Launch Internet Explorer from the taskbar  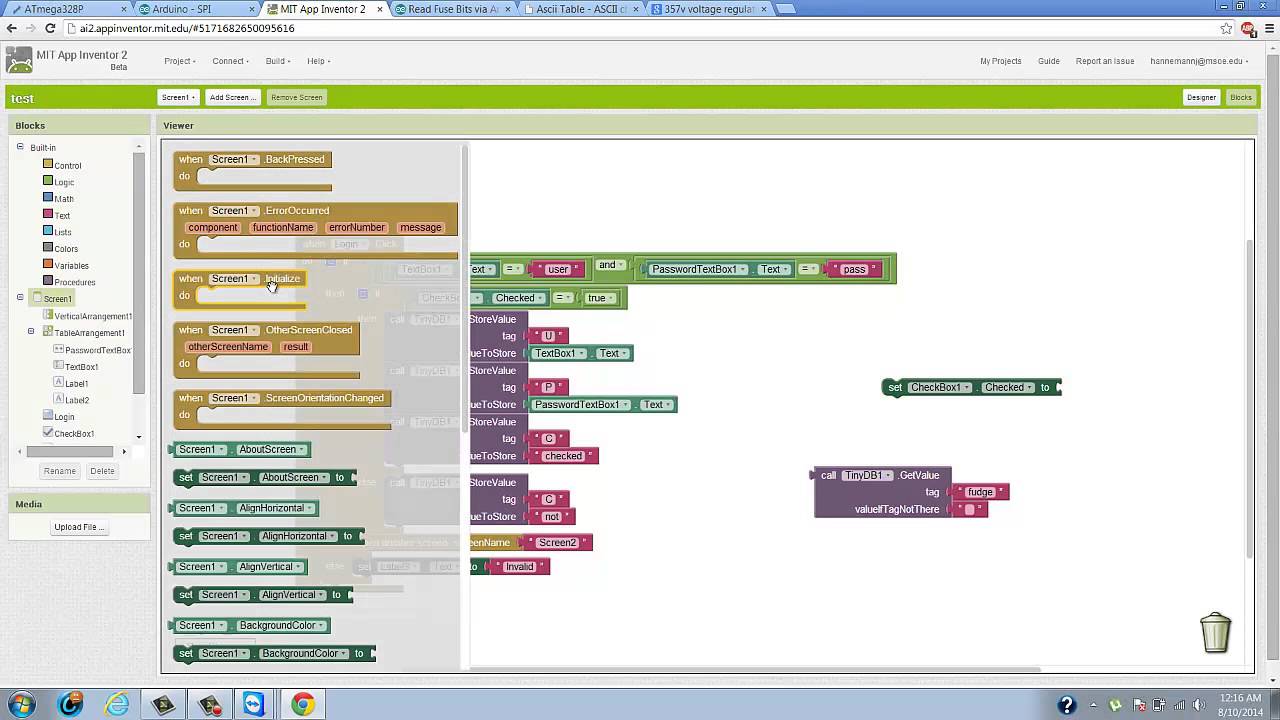click(x=117, y=705)
